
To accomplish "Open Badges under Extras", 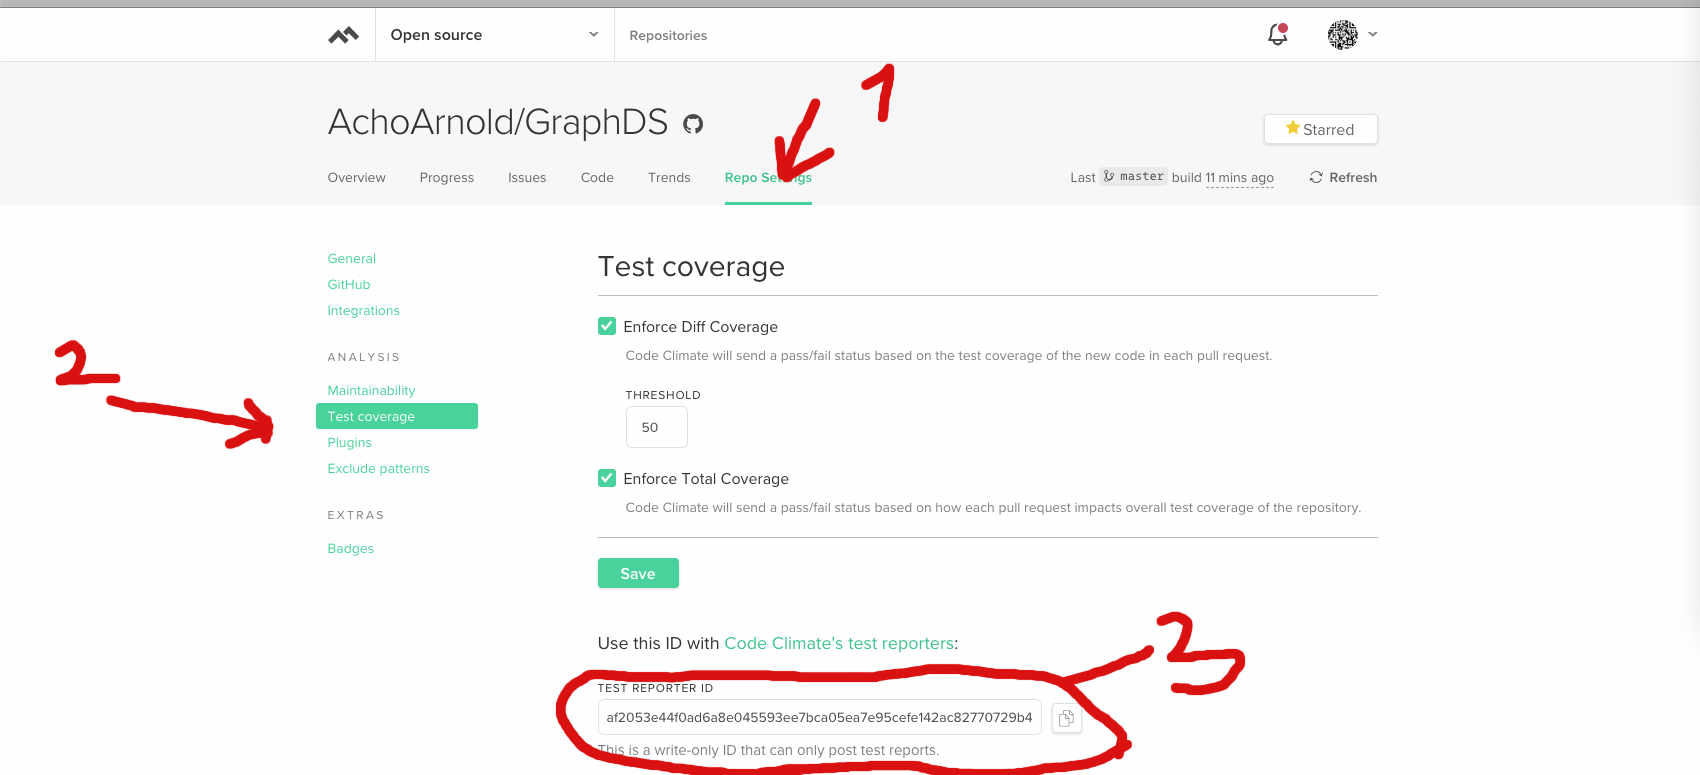I will [350, 548].
